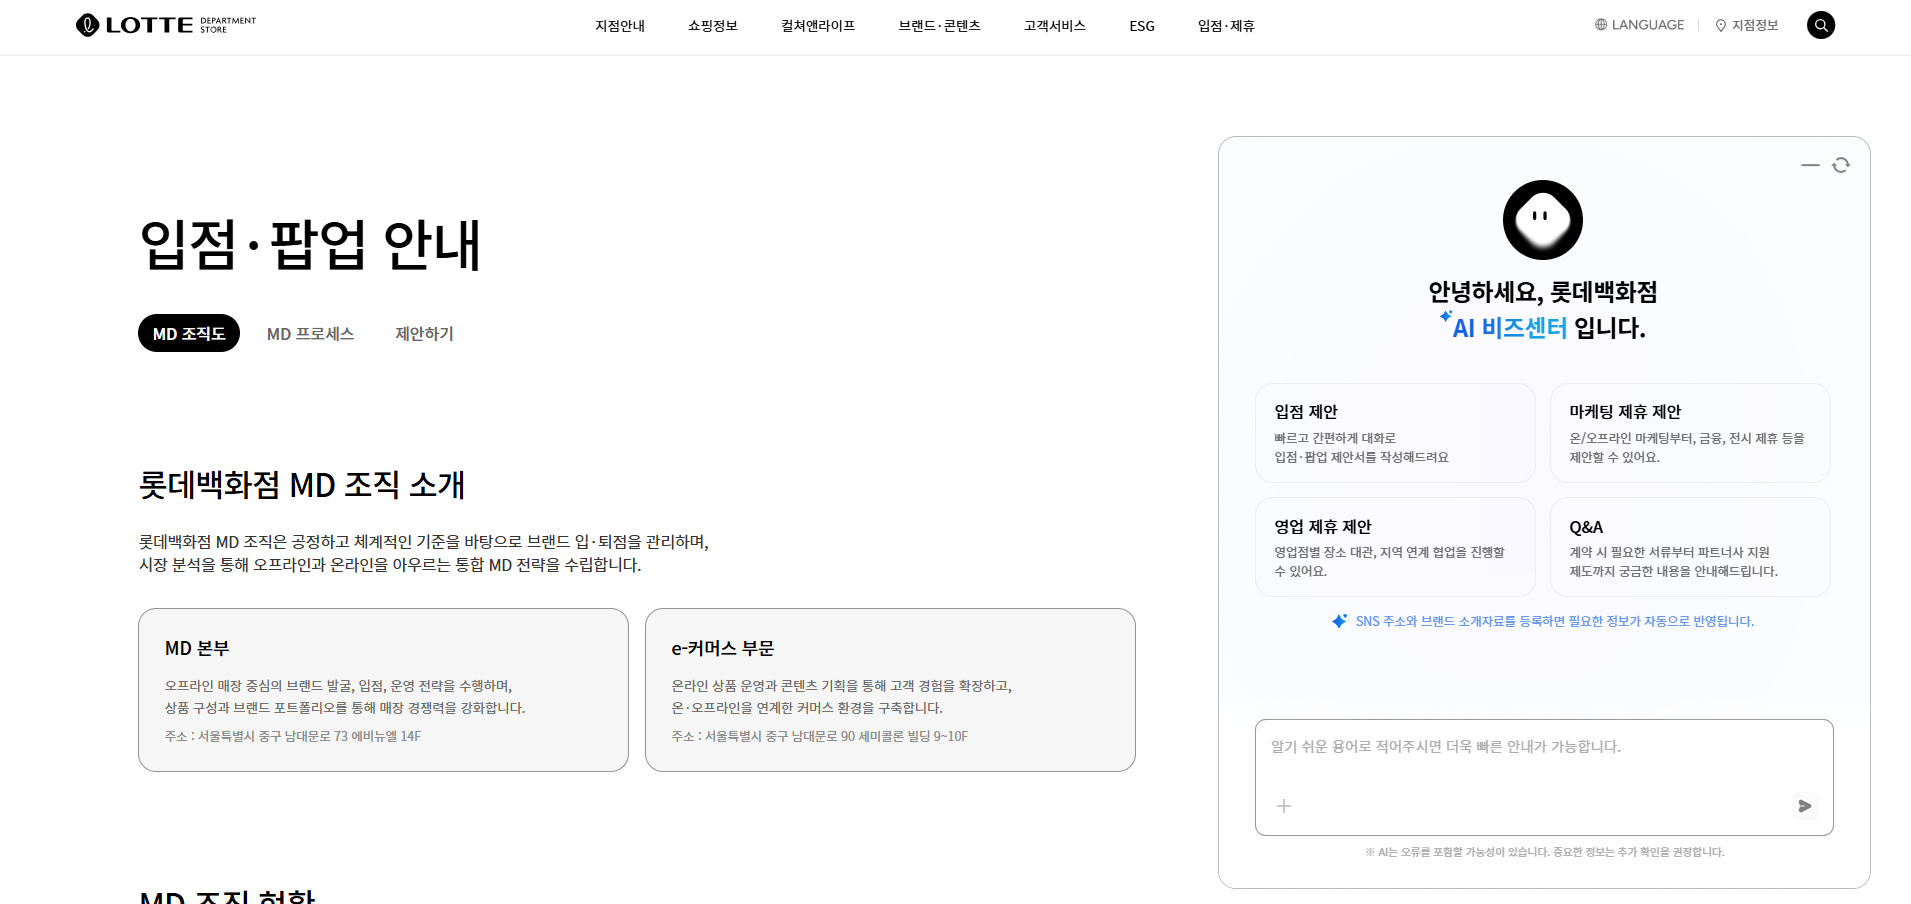Minimize the AI 비즈센터 chat panel
The height and width of the screenshot is (904, 1911).
click(x=1810, y=165)
